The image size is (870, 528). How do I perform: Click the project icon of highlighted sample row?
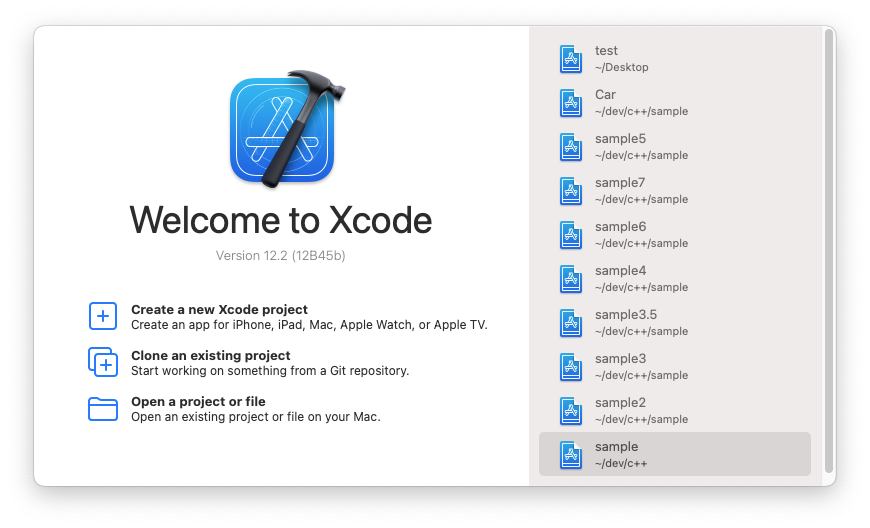click(x=571, y=455)
